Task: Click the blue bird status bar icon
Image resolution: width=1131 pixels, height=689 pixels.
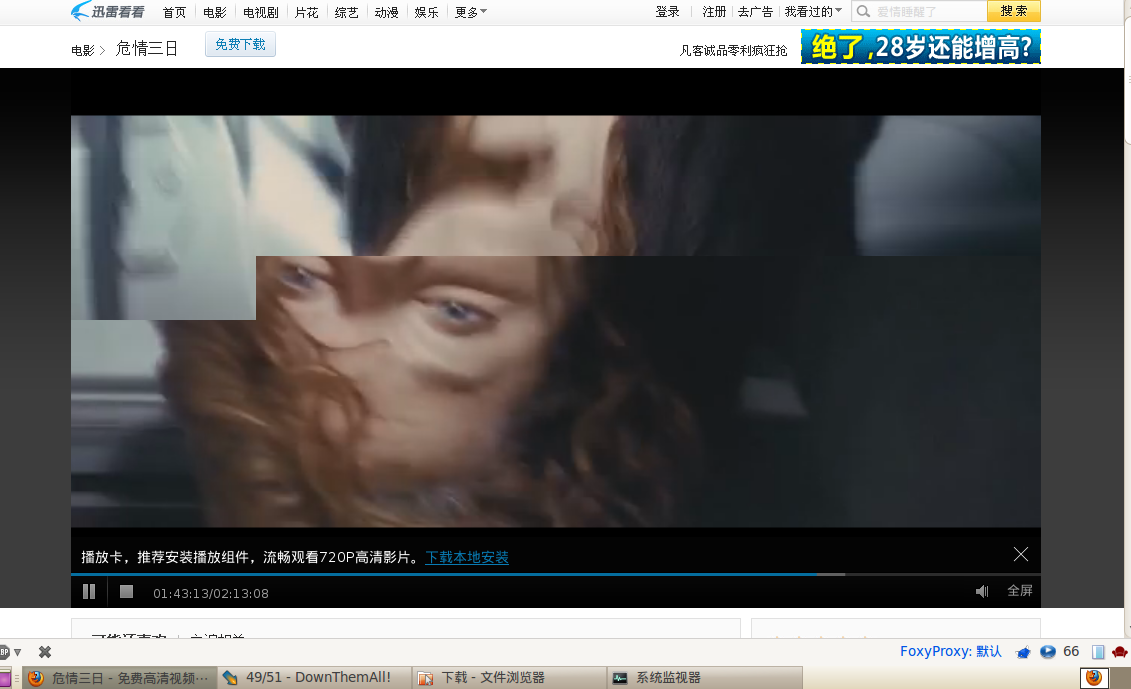Action: point(1023,652)
